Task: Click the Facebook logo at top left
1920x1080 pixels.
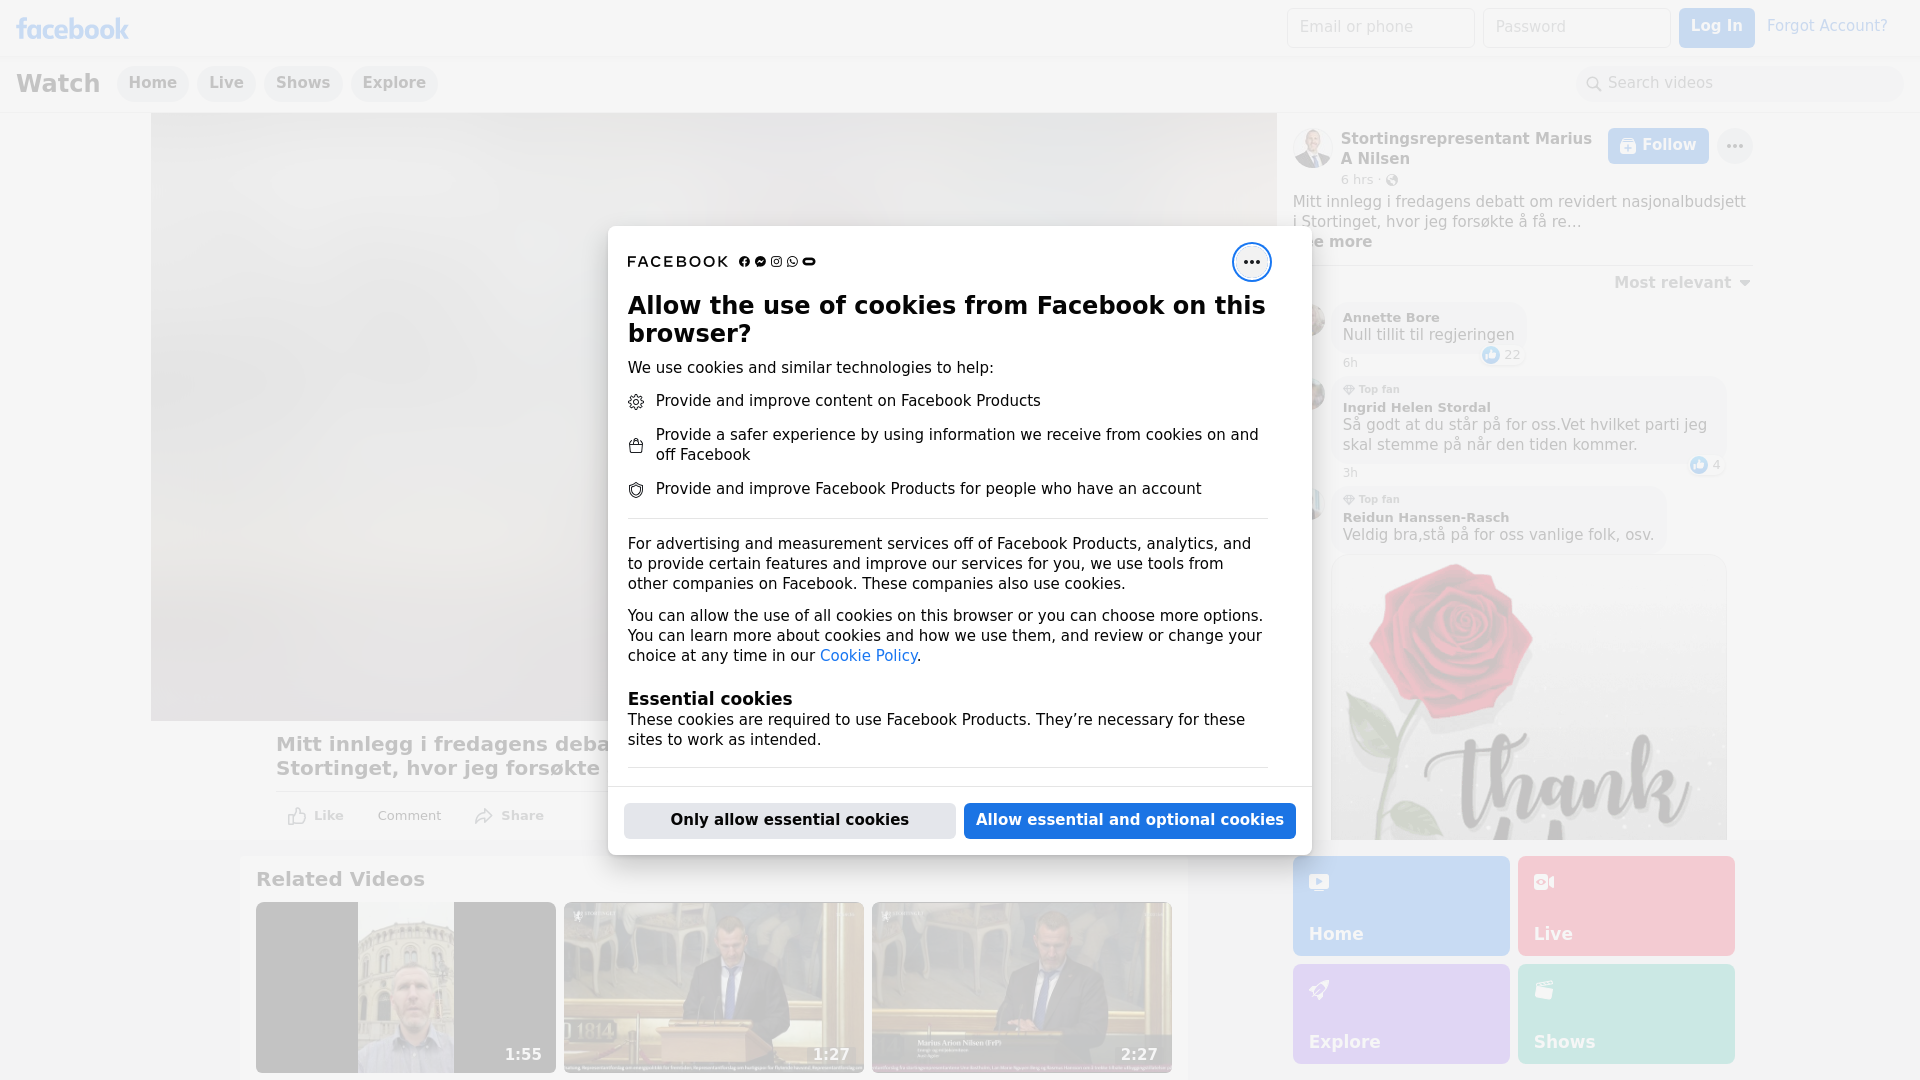Action: pyautogui.click(x=72, y=29)
